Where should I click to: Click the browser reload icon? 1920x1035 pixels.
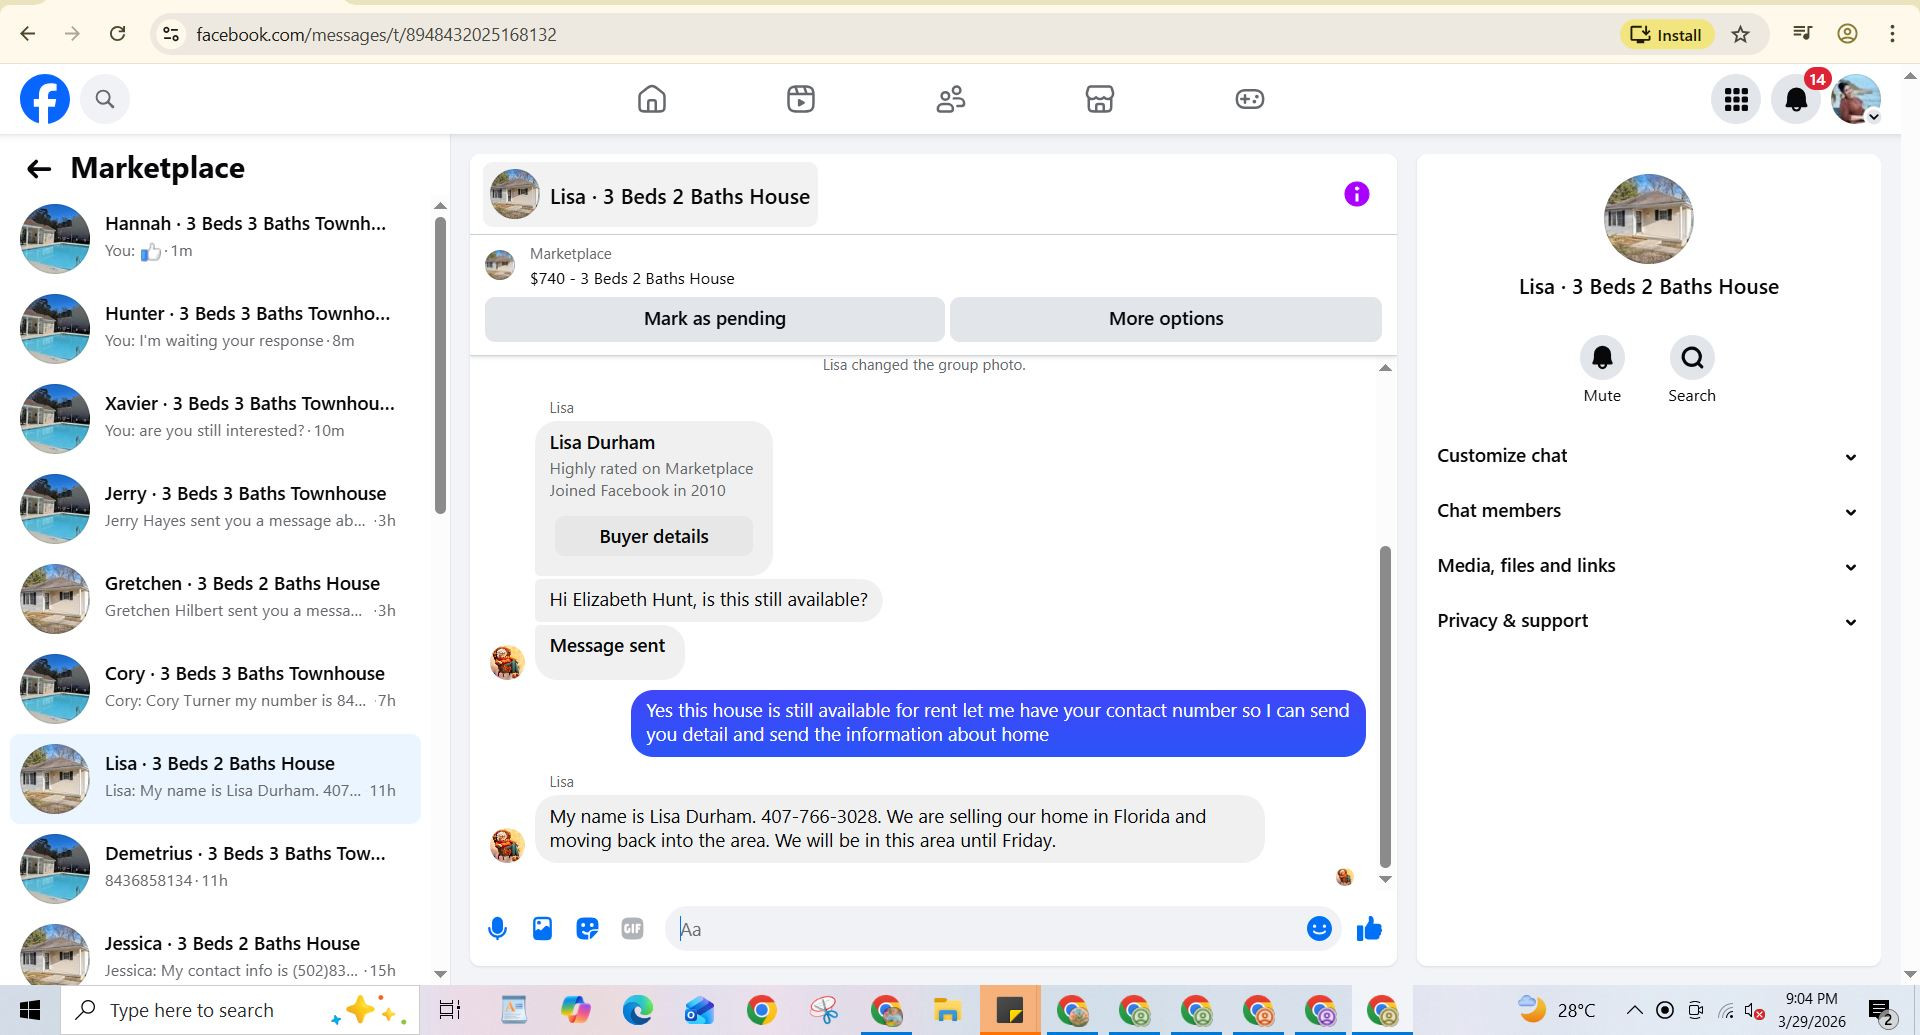[117, 34]
